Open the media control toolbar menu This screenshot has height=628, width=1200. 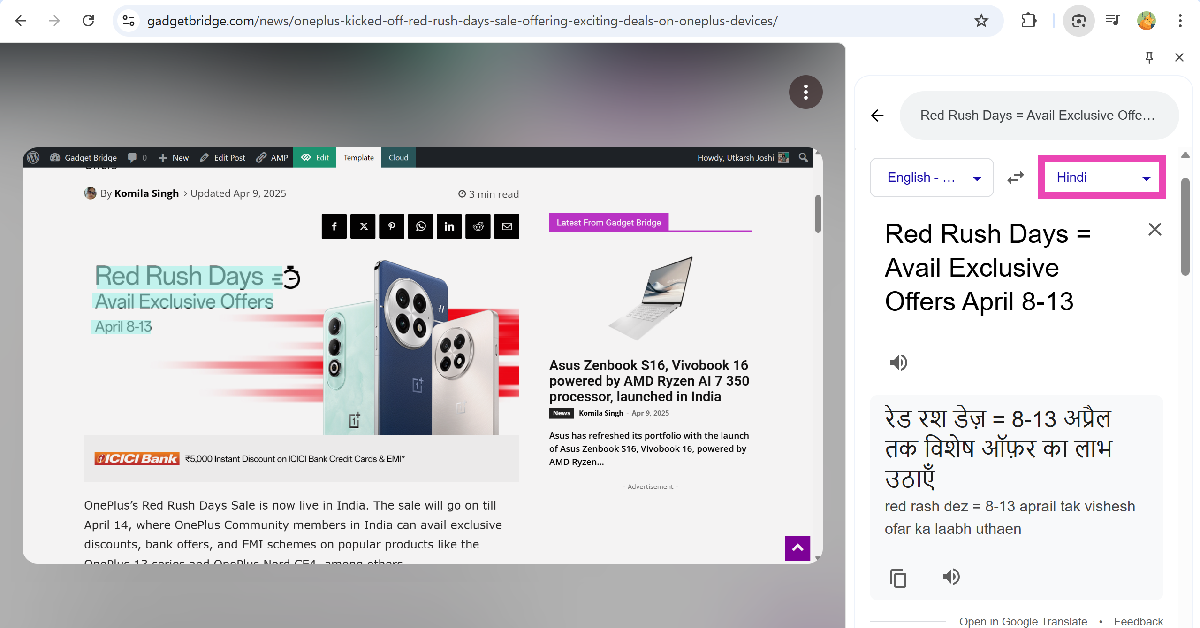pos(1112,20)
